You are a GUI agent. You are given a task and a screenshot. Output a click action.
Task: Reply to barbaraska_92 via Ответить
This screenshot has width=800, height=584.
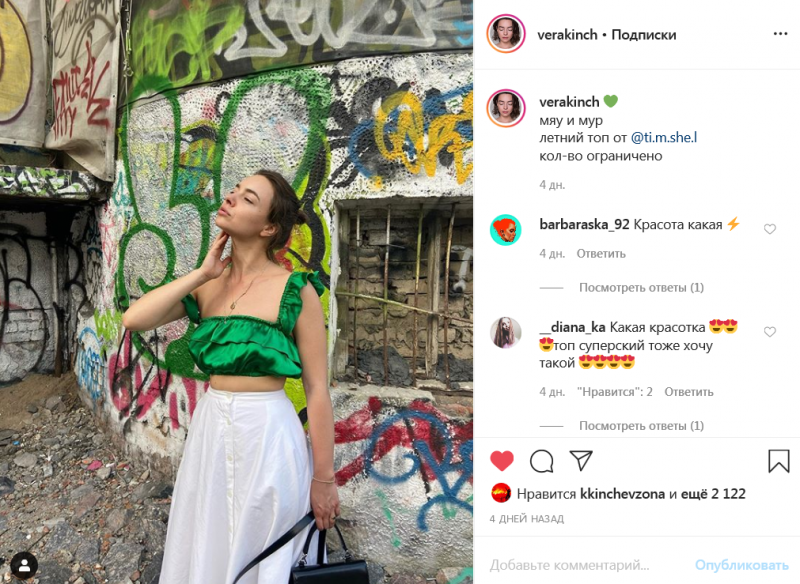(x=601, y=253)
